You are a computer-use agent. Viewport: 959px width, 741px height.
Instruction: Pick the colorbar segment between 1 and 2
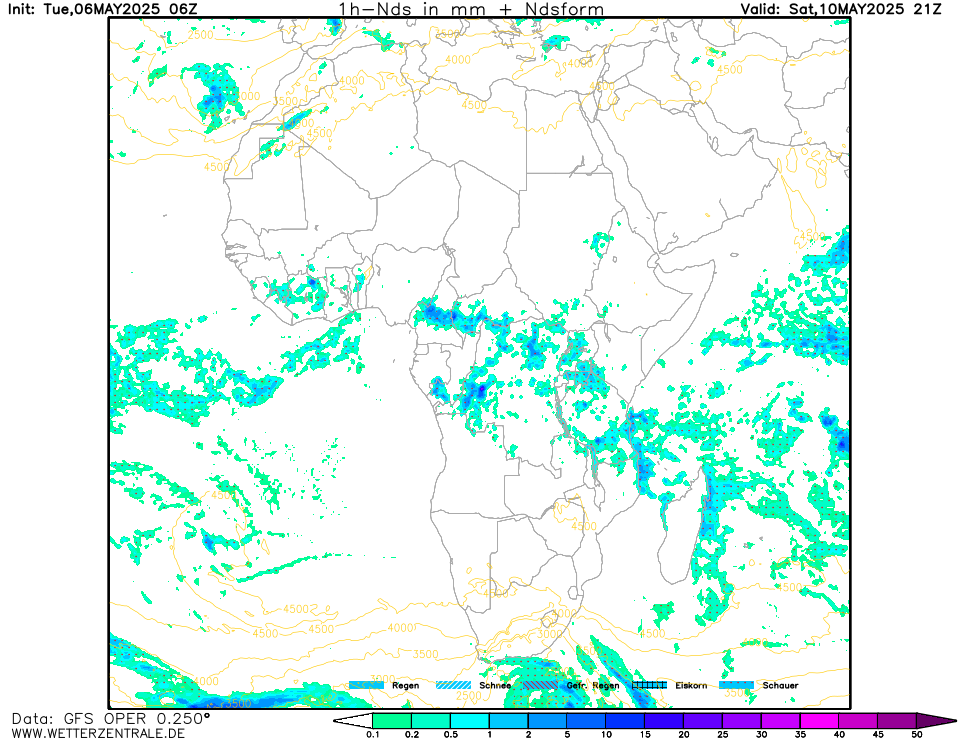(x=508, y=721)
